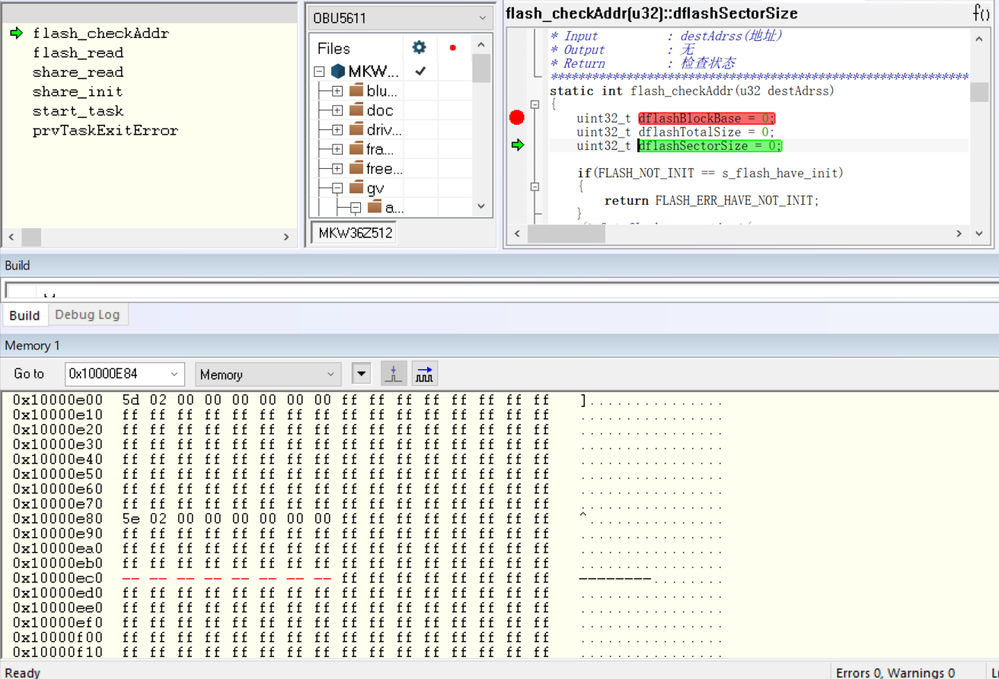The image size is (999, 679).
Task: Click the call stack scroll-right arrow
Action: click(286, 237)
